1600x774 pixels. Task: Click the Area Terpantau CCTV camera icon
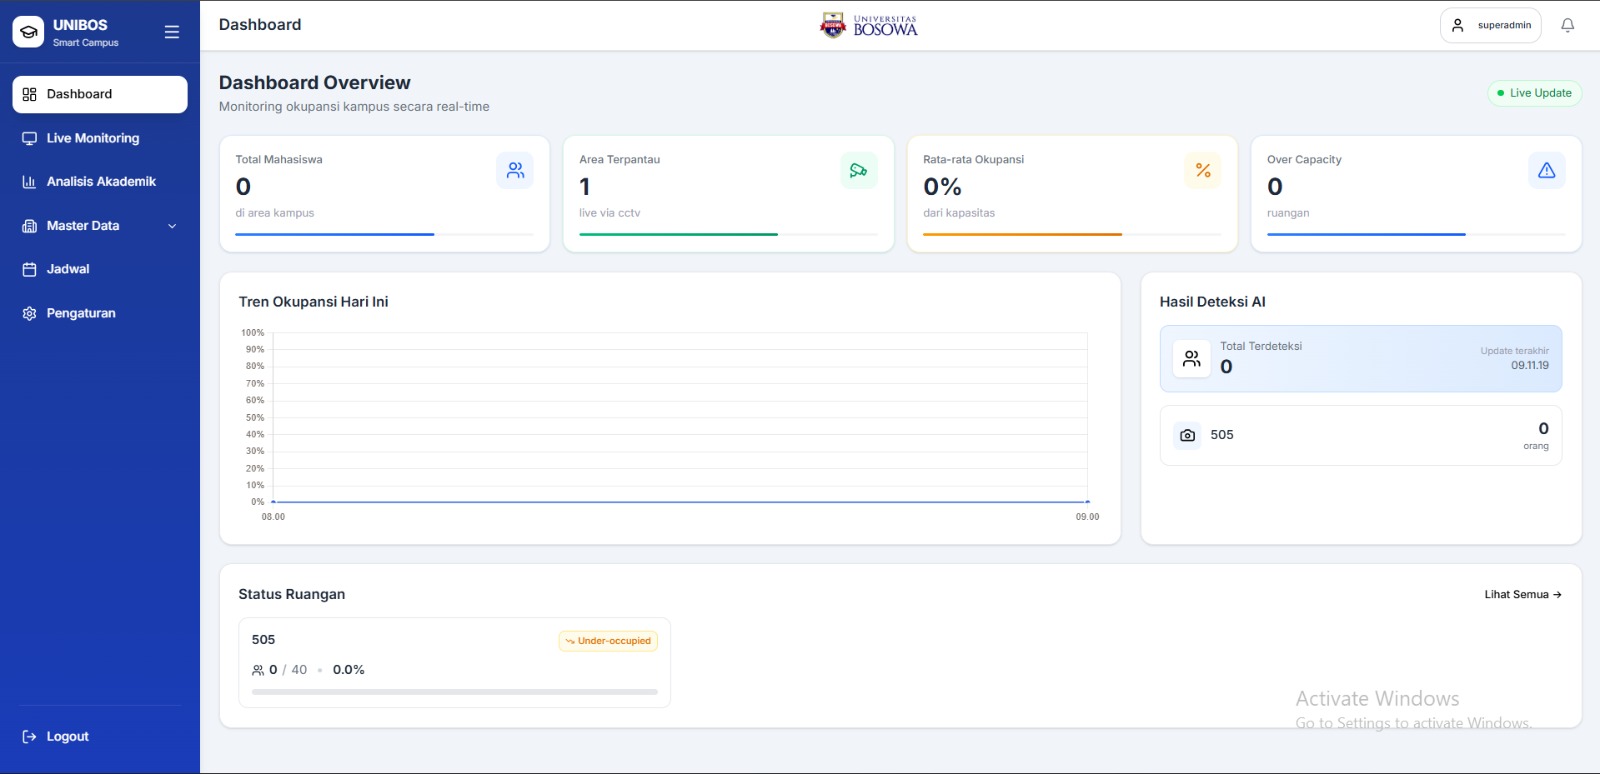click(x=859, y=170)
